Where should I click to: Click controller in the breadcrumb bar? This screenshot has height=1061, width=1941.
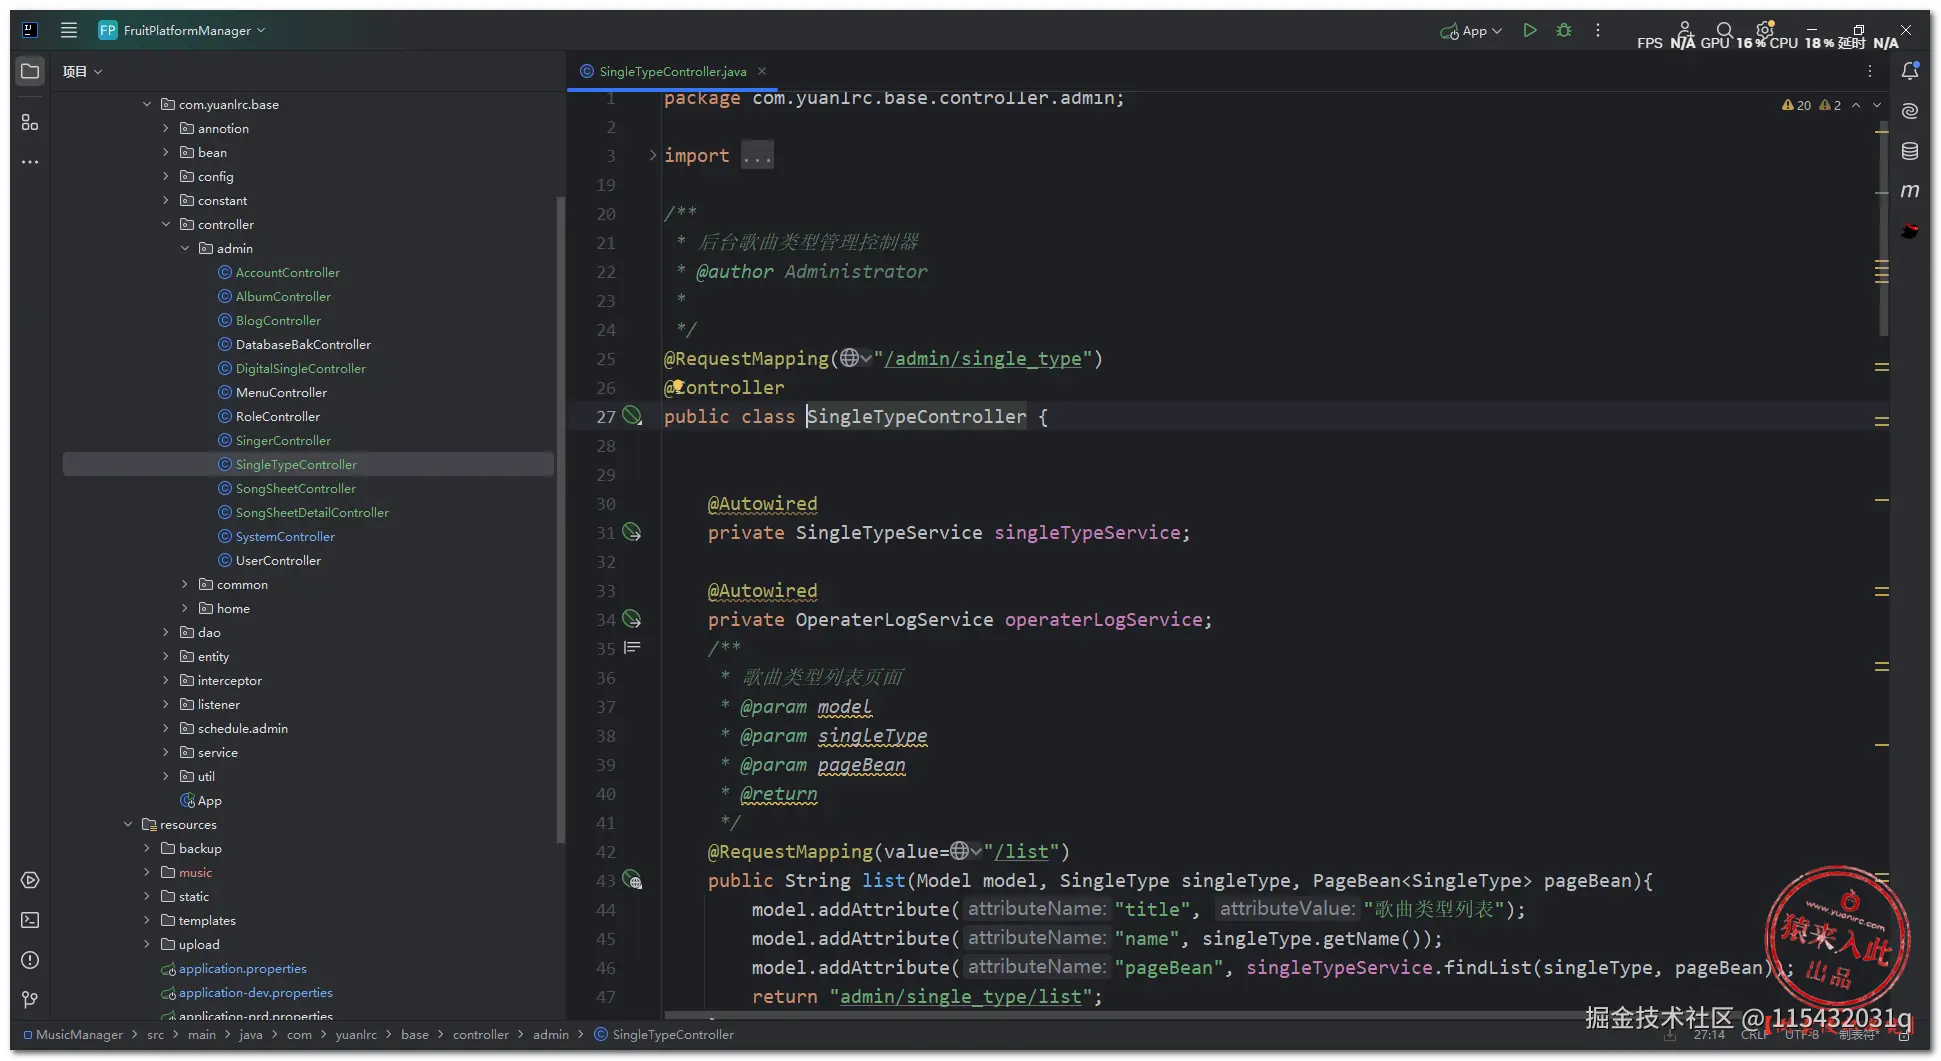point(480,1034)
